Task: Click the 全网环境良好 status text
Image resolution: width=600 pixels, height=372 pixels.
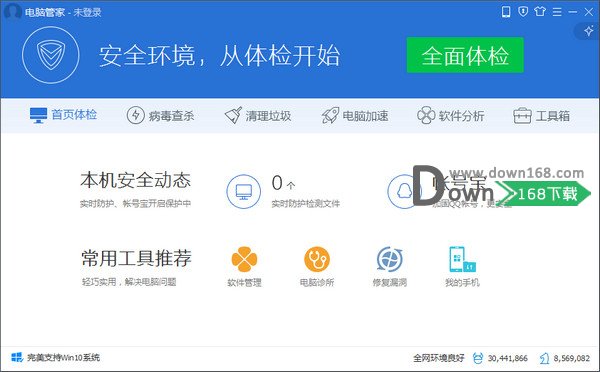Action: (x=439, y=358)
